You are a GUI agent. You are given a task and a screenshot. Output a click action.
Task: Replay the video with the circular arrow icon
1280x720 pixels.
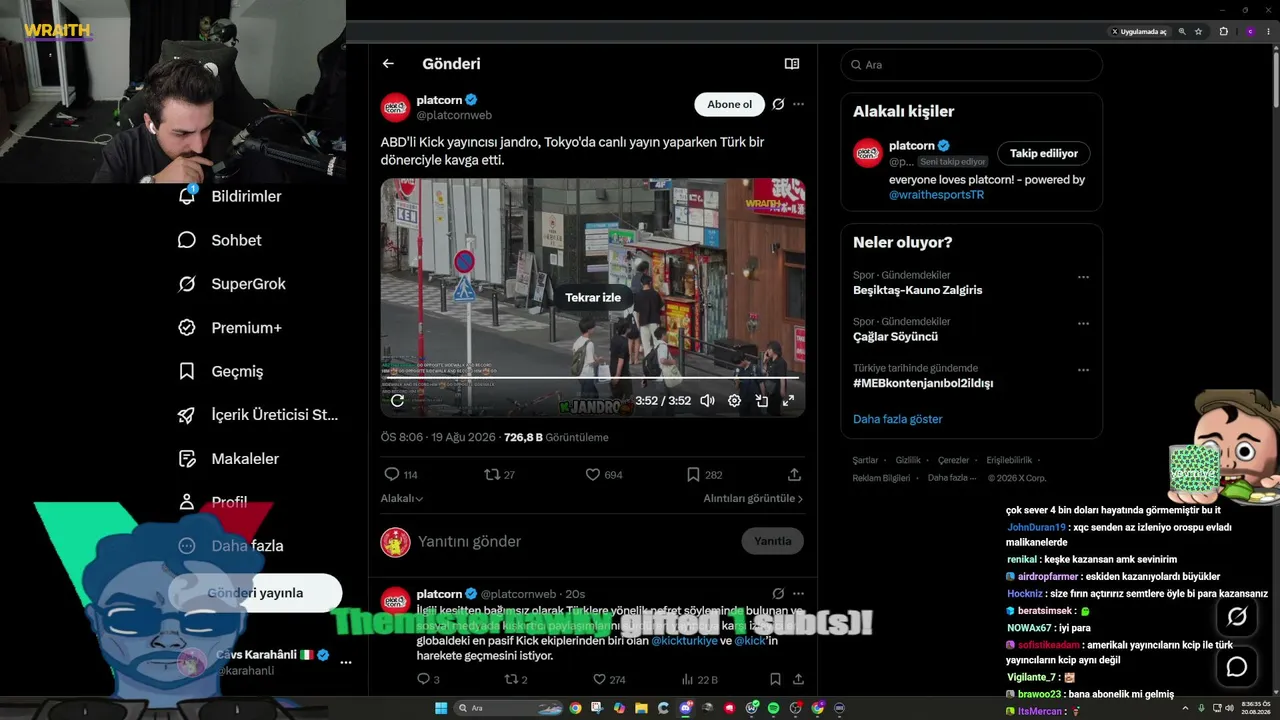coord(397,400)
